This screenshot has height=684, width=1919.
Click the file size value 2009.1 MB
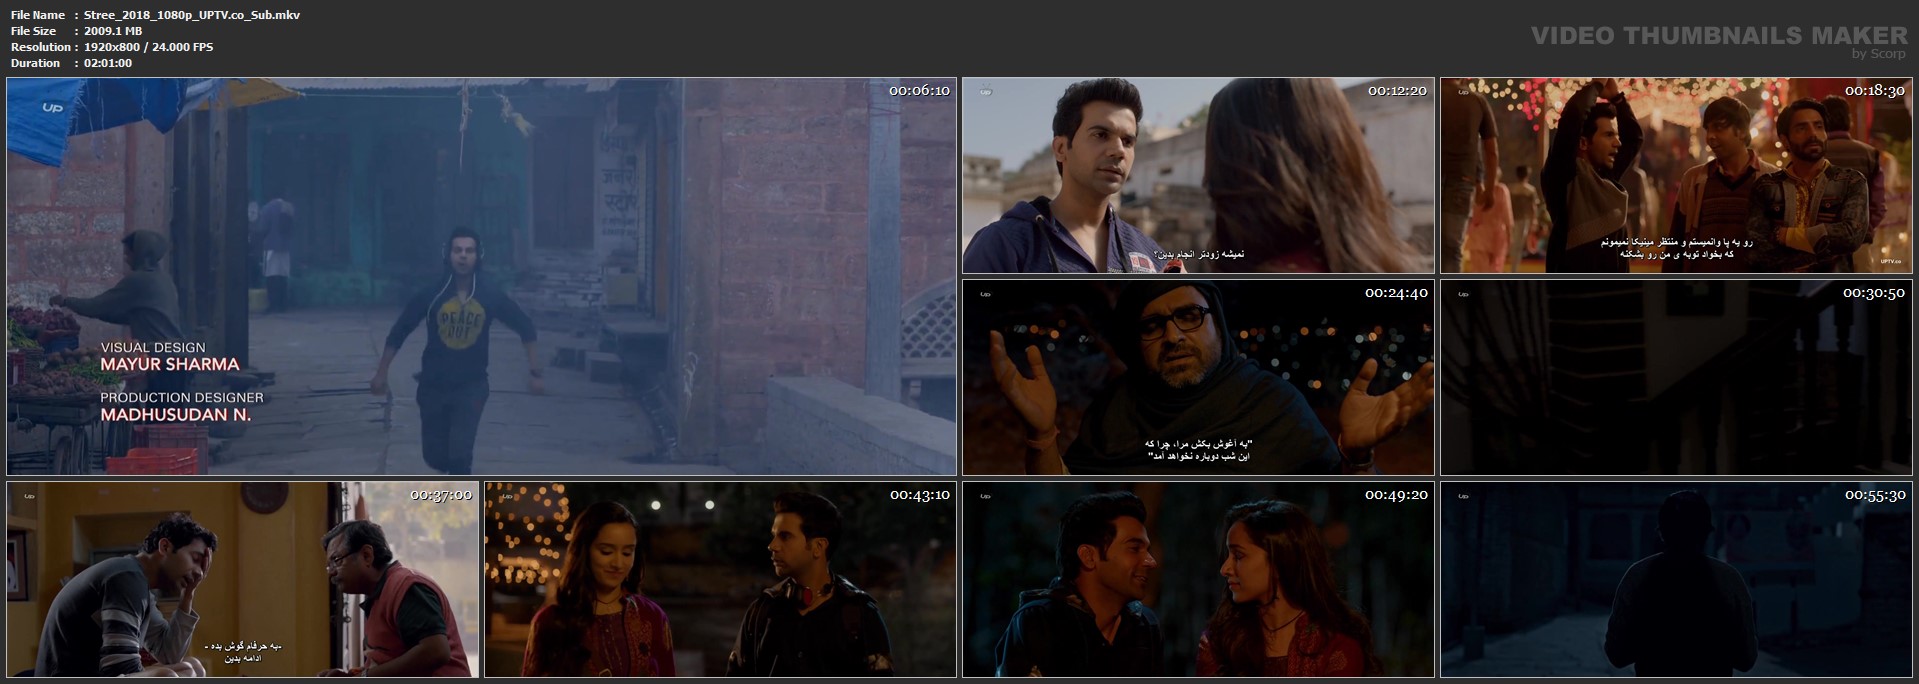click(x=113, y=31)
